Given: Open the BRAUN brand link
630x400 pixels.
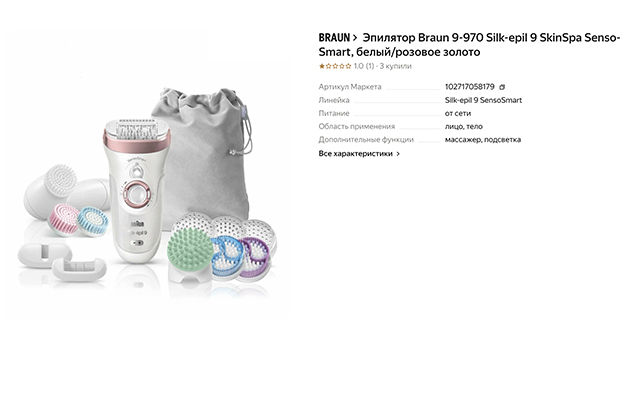Looking at the screenshot, I should point(334,38).
